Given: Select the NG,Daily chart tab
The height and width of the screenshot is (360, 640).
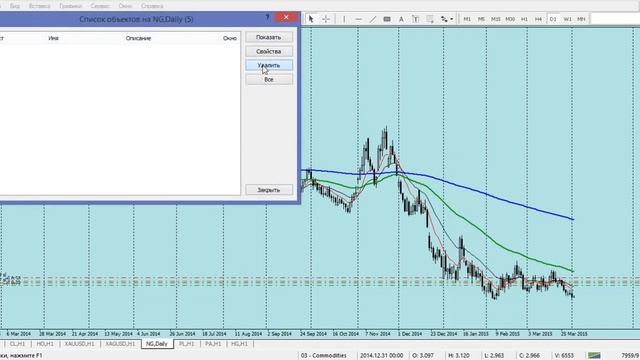Looking at the screenshot, I should [x=157, y=344].
